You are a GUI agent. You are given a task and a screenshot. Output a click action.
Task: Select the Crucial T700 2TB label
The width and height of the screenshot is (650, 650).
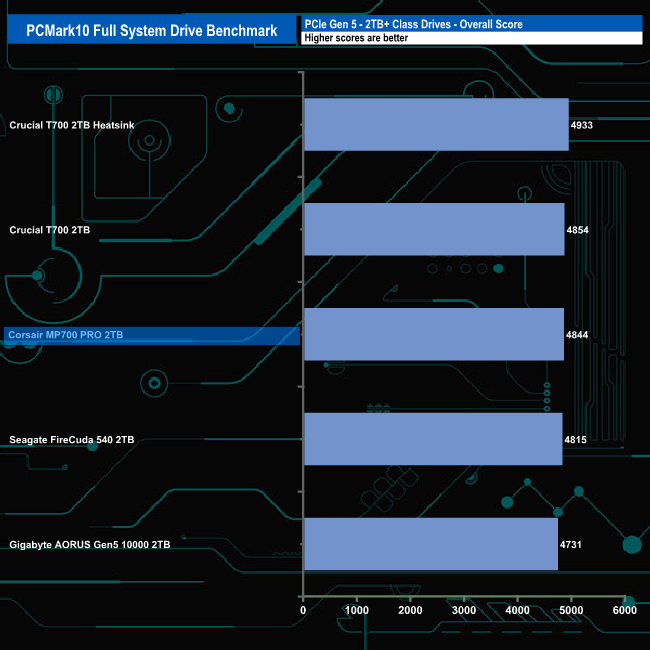(49, 230)
